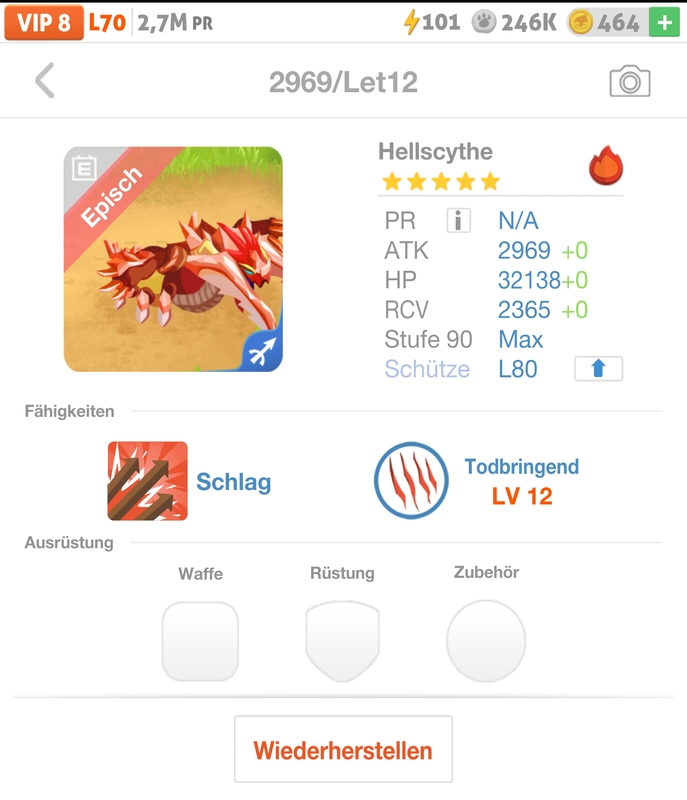Viewport: 687px width, 800px height.
Task: Select the empty Waffe equipment slot
Action: point(200,641)
